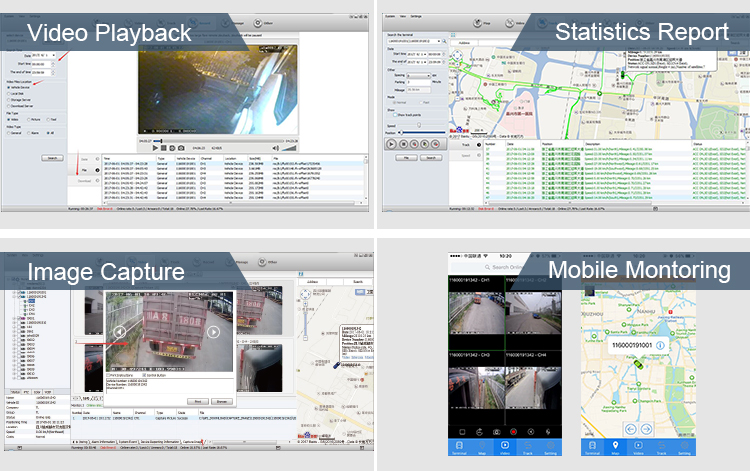
Task: Adjust the Video Playback volume wedge slider
Action: [x=289, y=148]
